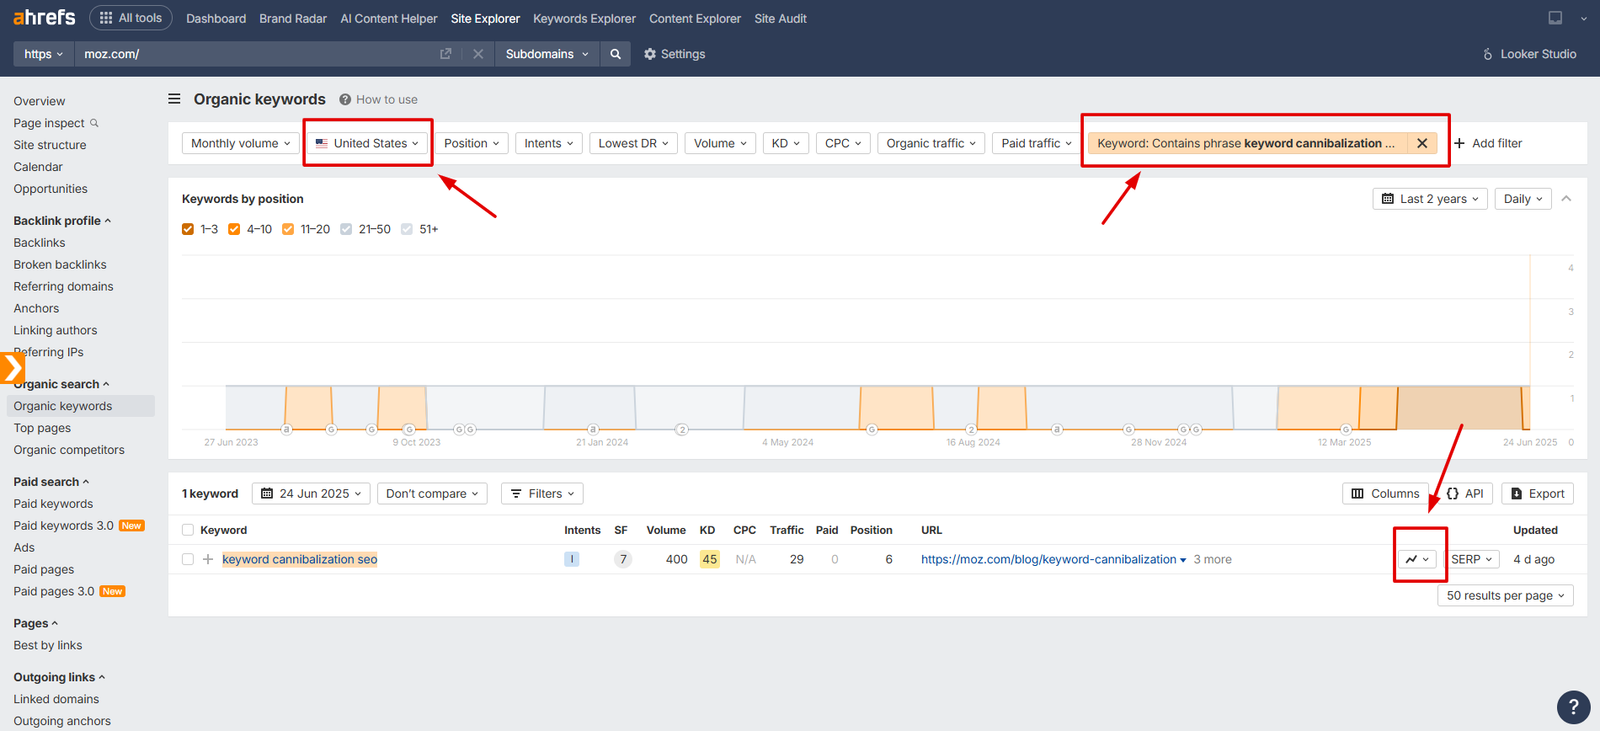This screenshot has height=731, width=1600.
Task: Open position history chart for keyword row
Action: [1418, 559]
